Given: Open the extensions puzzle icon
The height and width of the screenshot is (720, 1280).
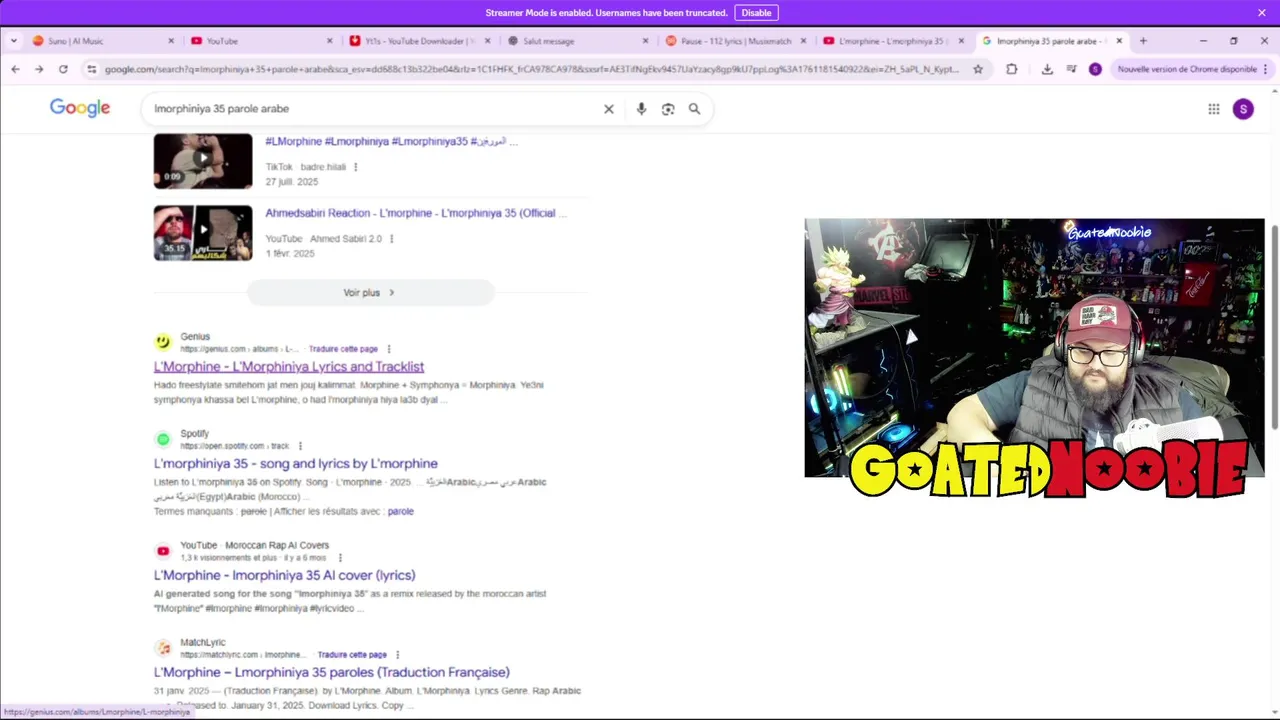Looking at the screenshot, I should click(1012, 69).
